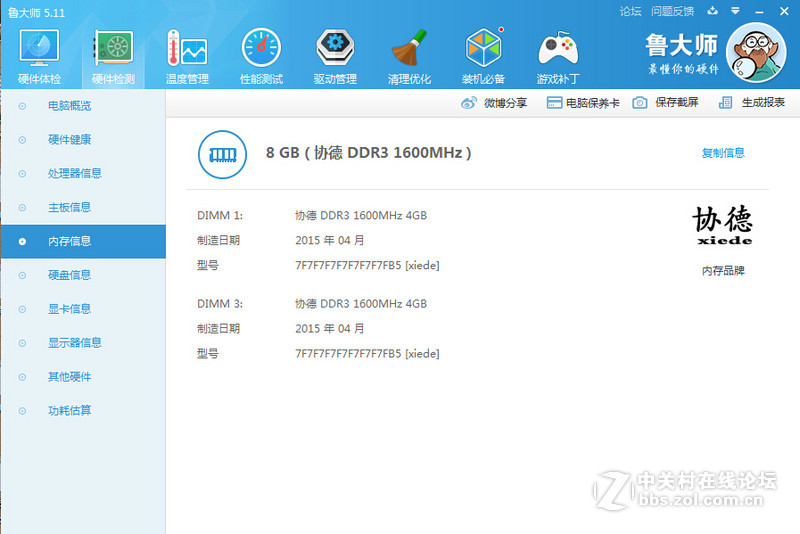800x534 pixels.
Task: Minimize the 鲁大师 window
Action: tap(759, 11)
